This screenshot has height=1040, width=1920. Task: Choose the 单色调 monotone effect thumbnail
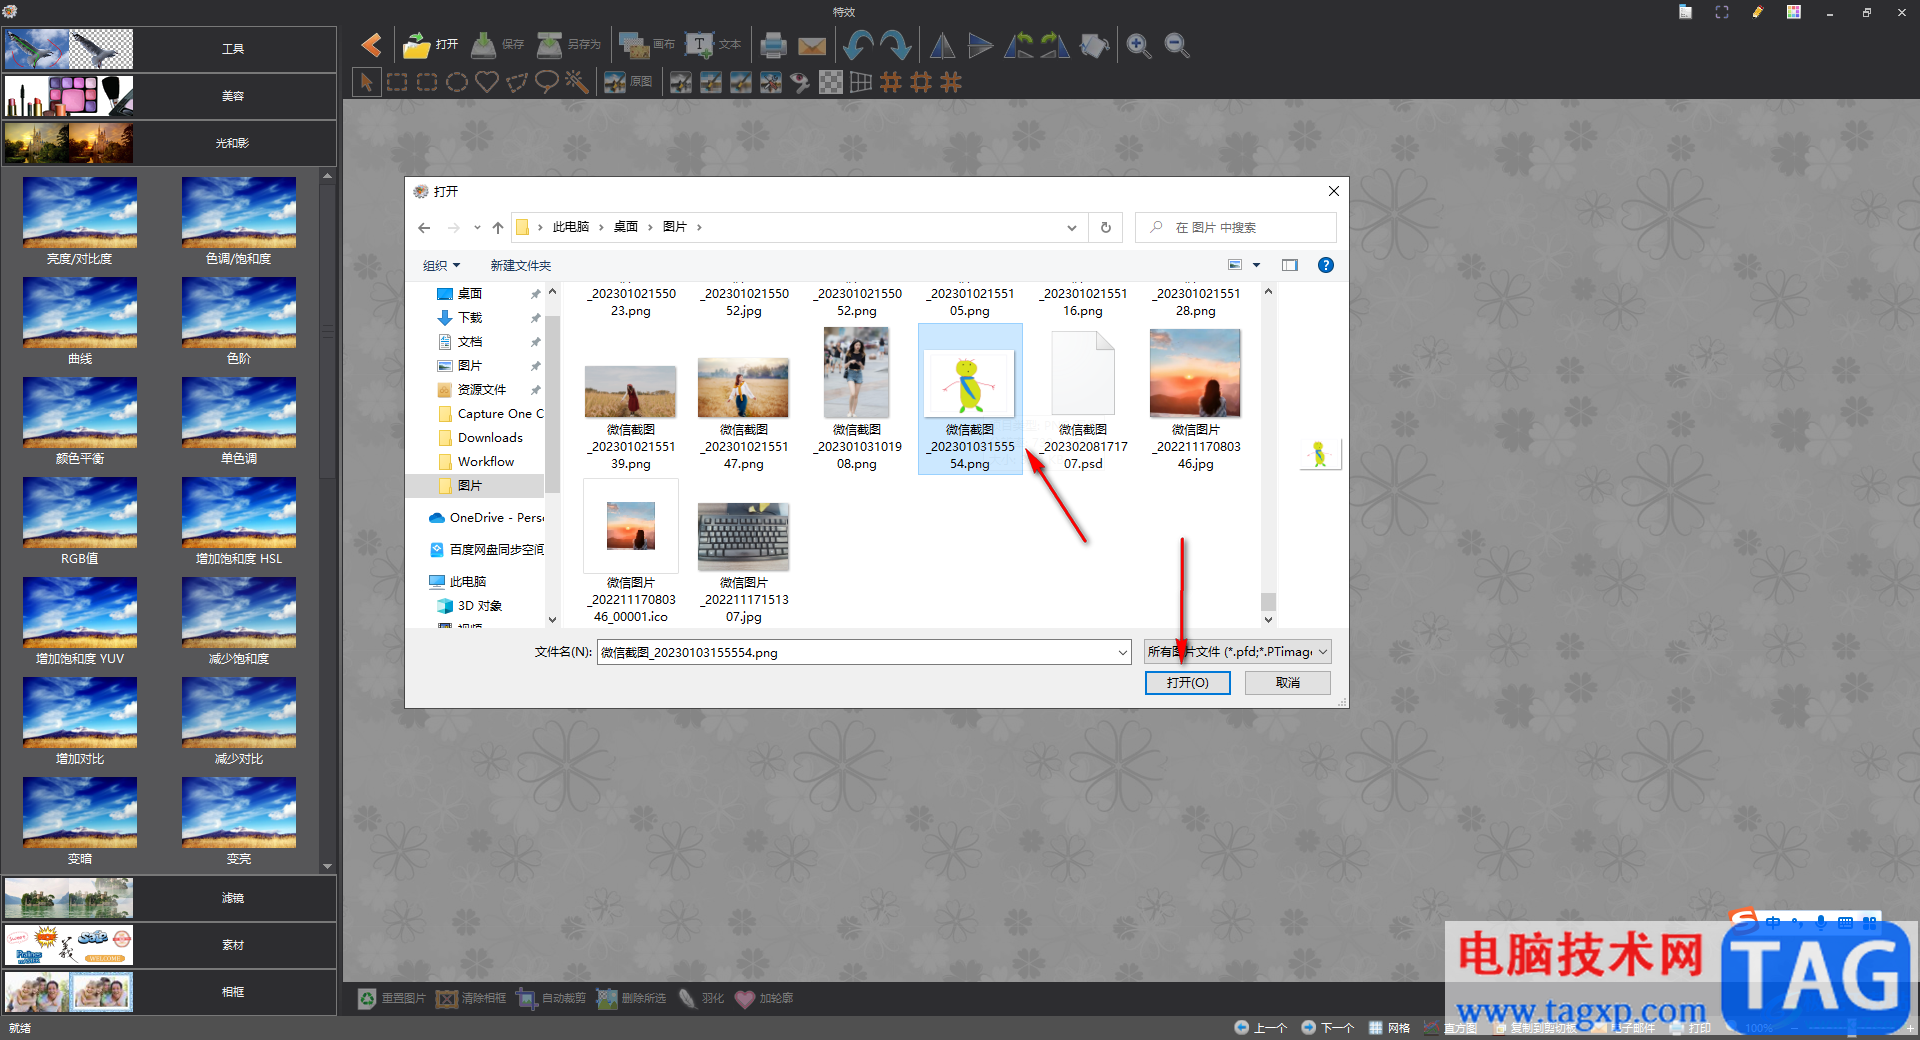pos(239,413)
